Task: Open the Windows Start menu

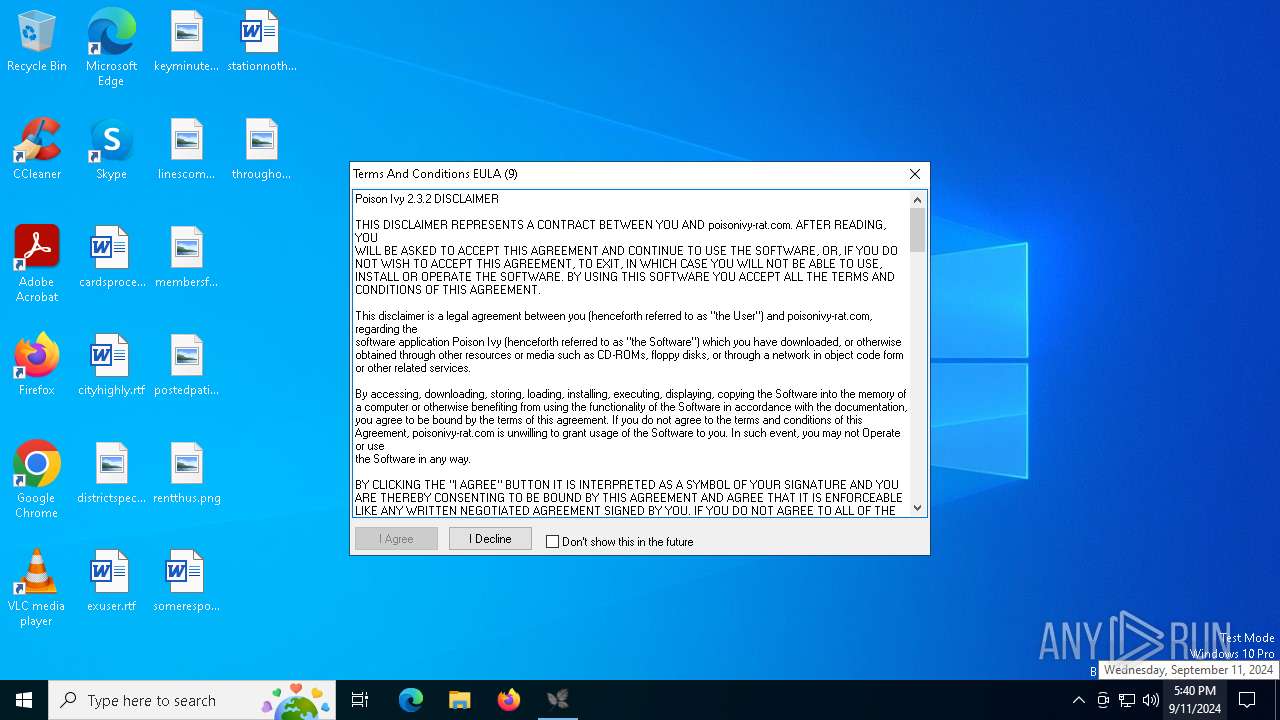Action: click(24, 700)
